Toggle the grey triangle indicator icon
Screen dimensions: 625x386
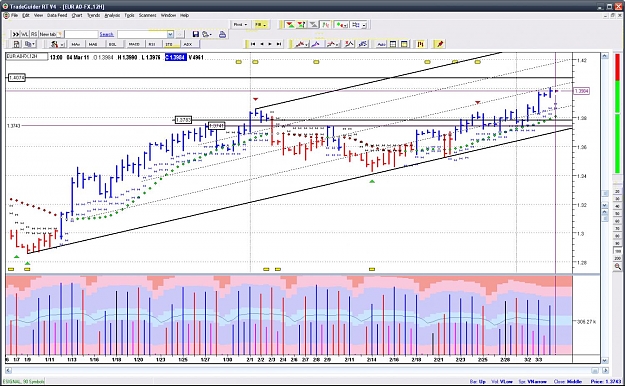pyautogui.click(x=314, y=25)
